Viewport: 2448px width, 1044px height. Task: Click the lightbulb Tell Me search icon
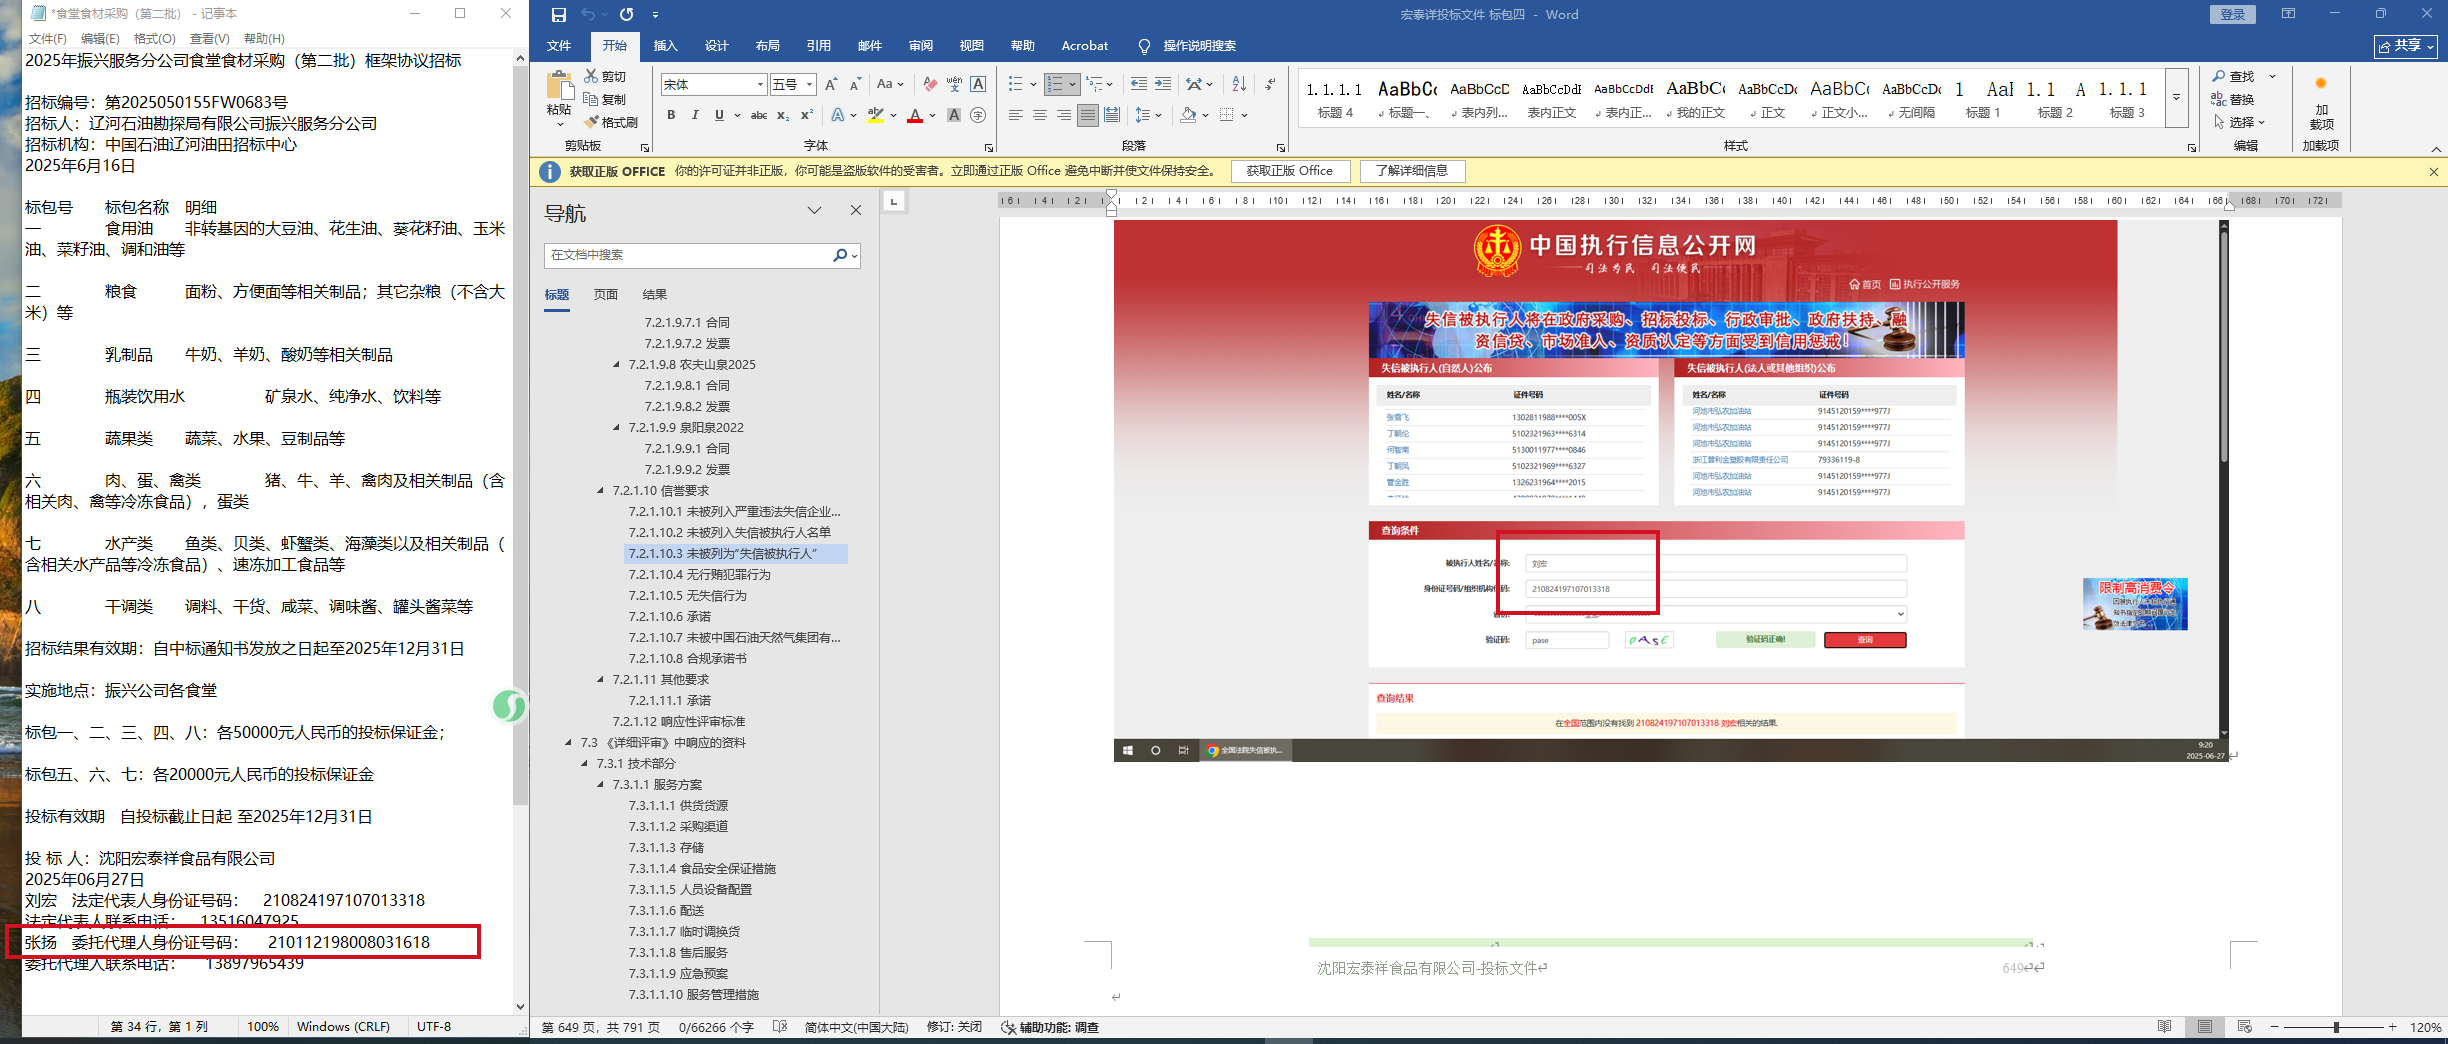(1144, 46)
